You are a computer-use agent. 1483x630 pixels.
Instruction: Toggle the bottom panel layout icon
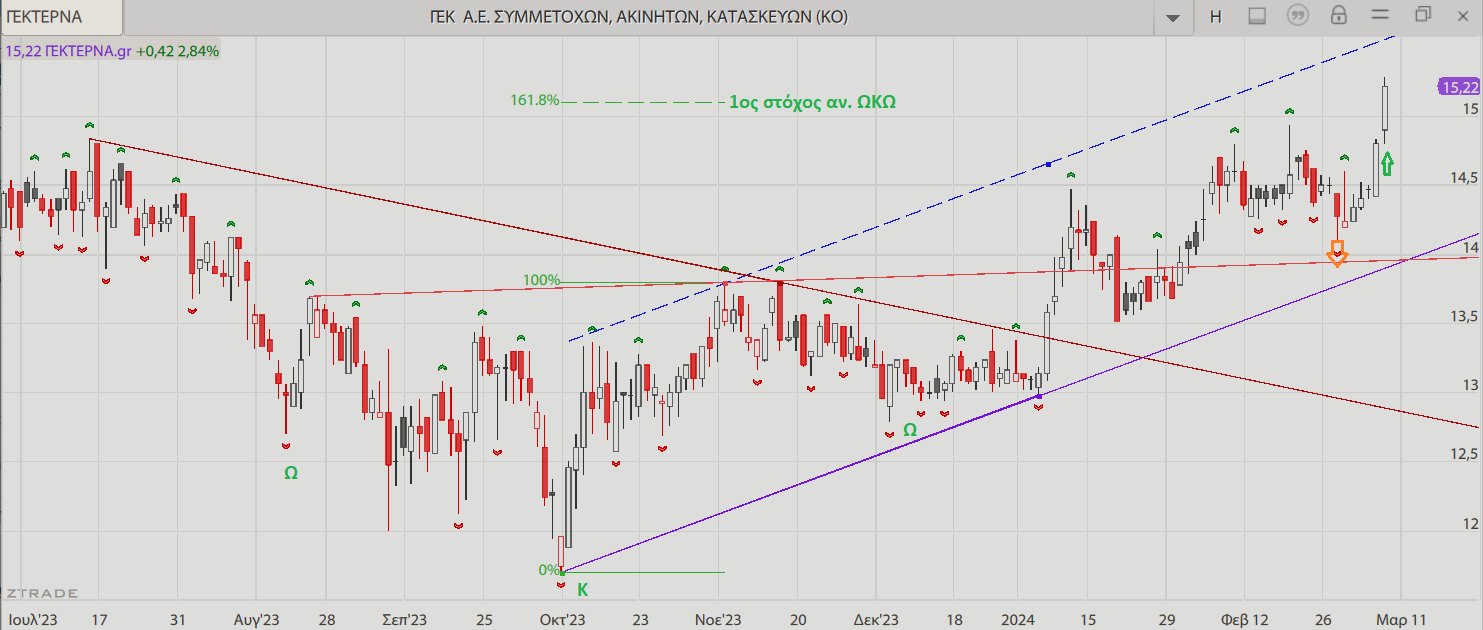[1257, 16]
